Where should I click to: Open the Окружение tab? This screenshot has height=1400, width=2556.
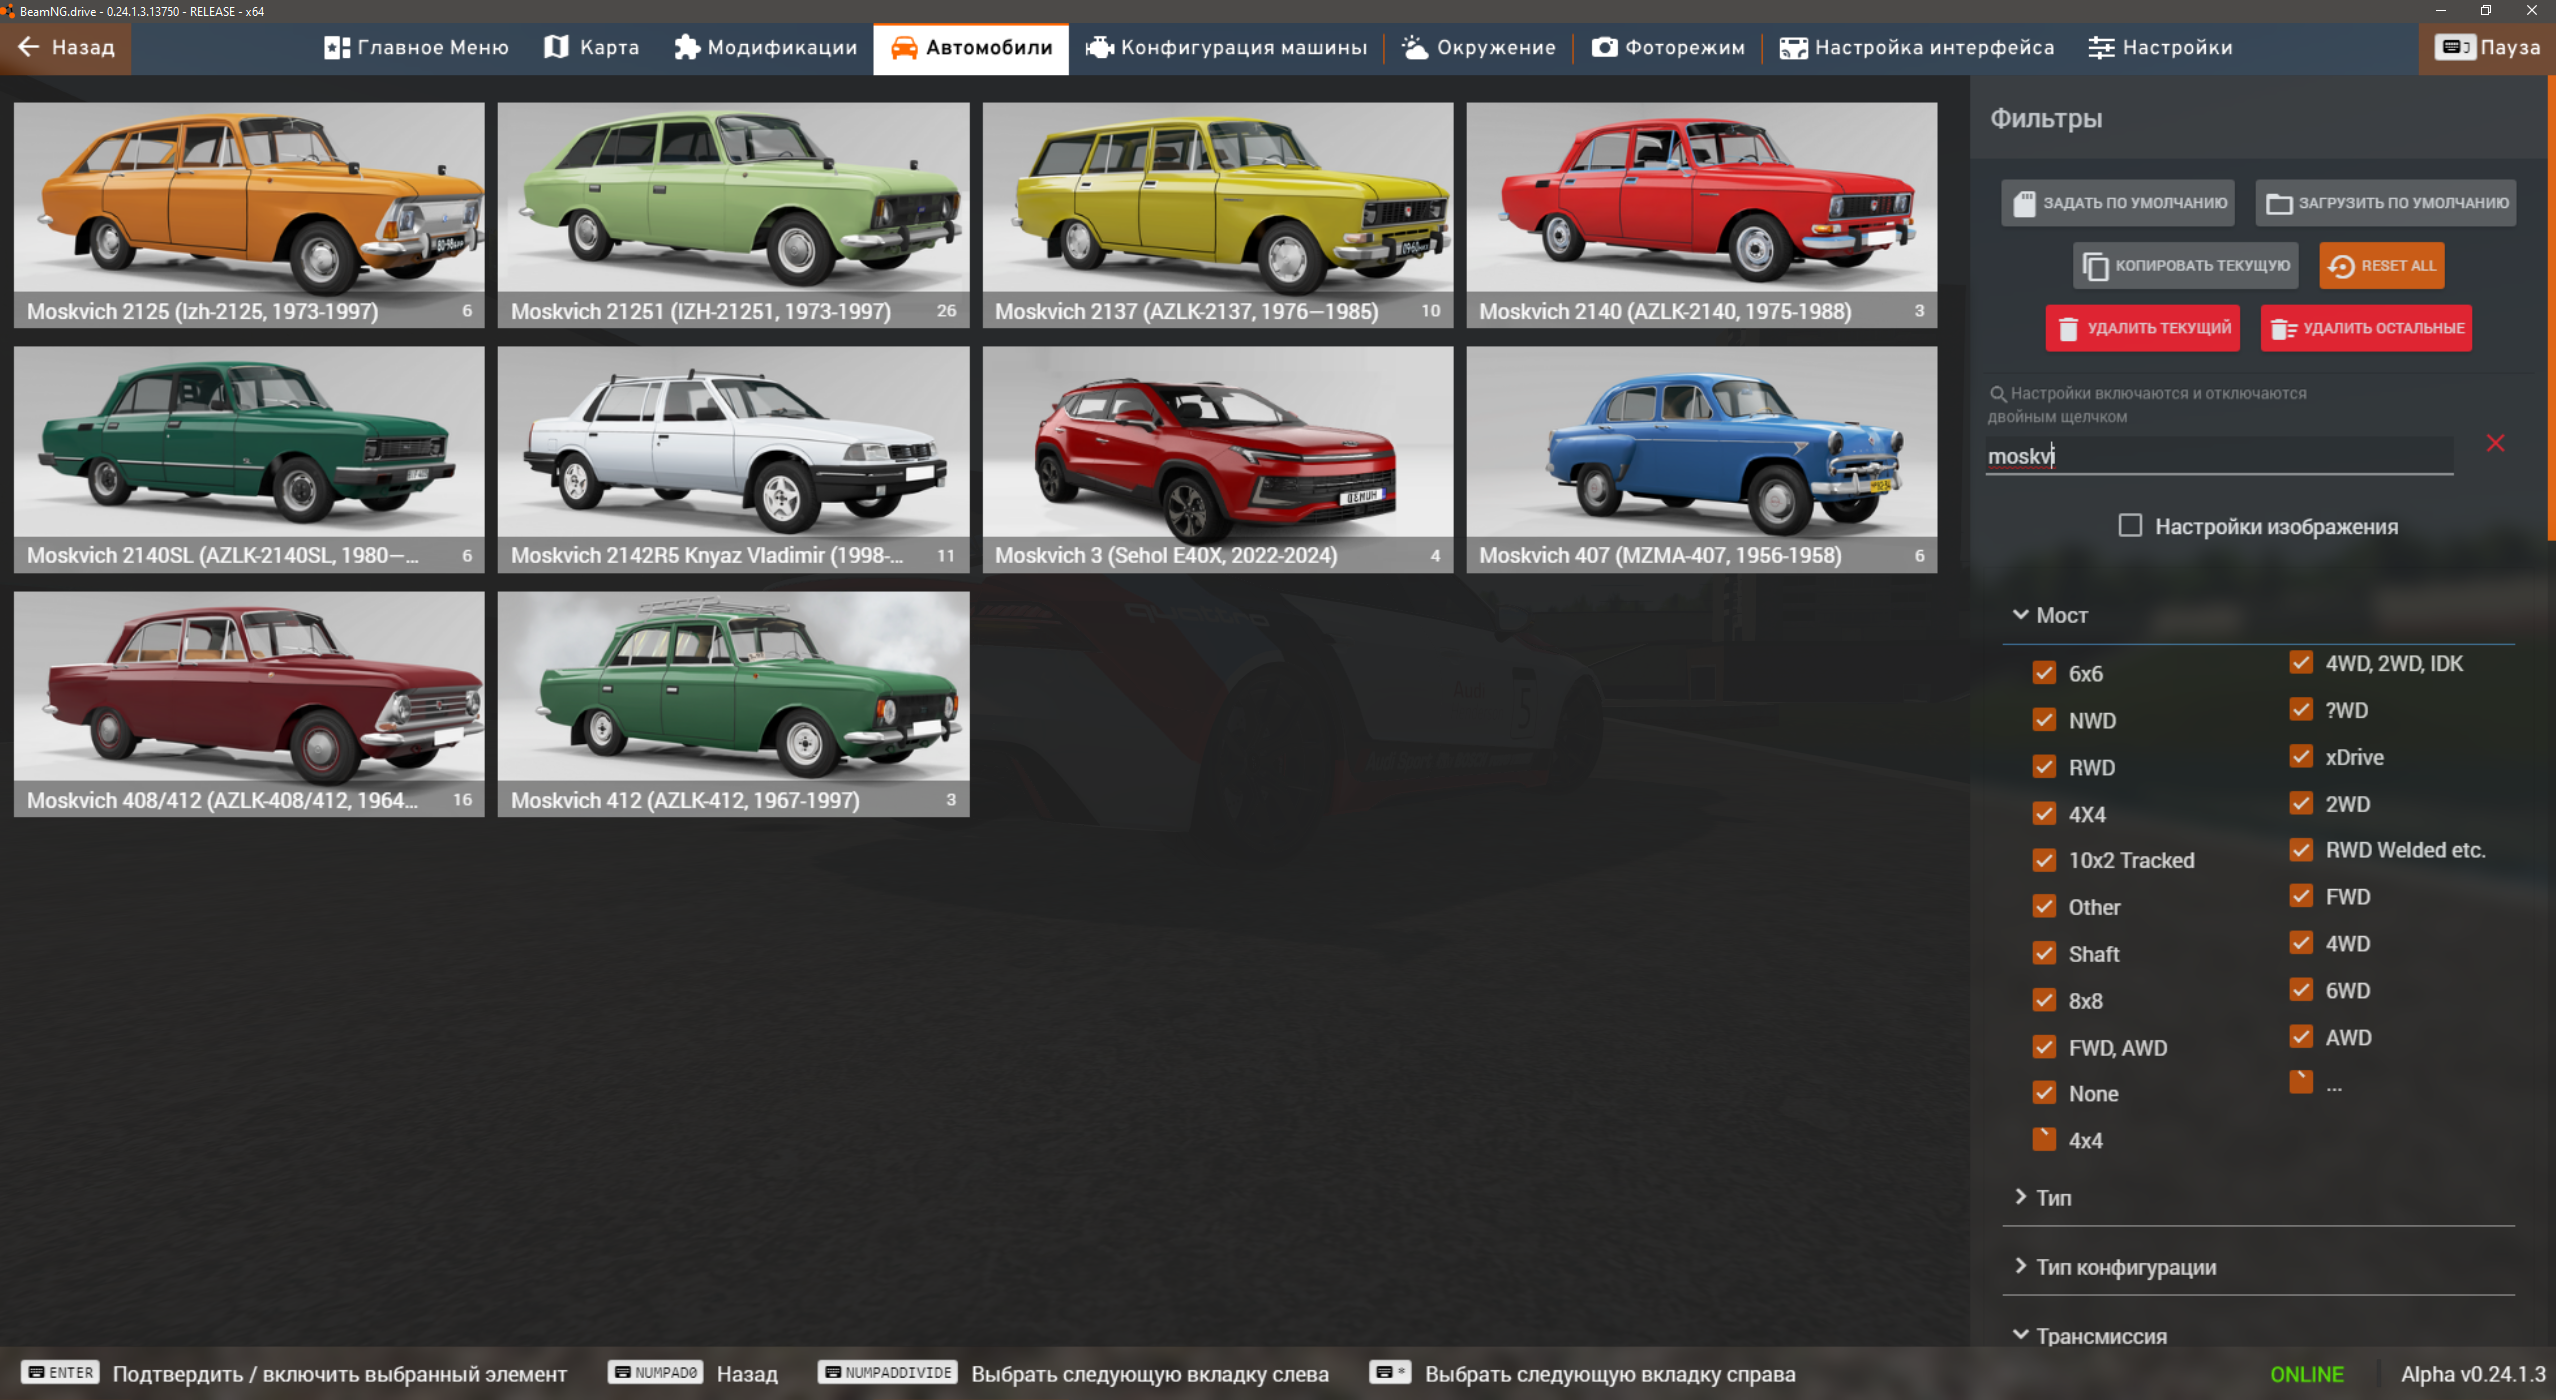coord(1478,48)
